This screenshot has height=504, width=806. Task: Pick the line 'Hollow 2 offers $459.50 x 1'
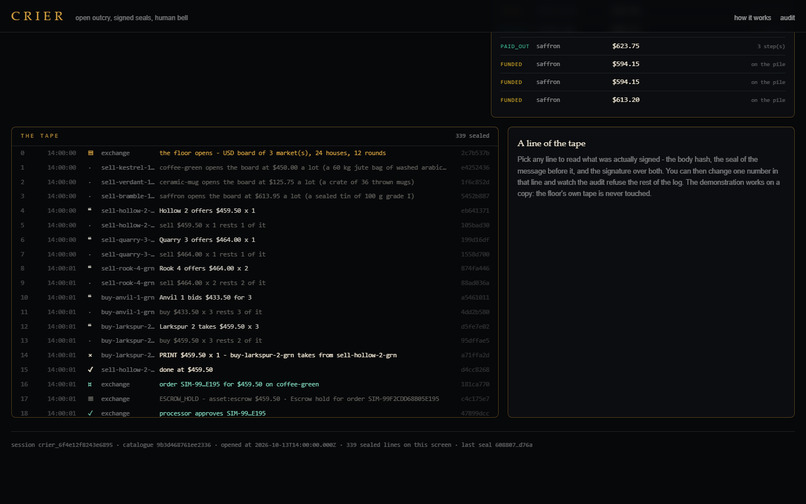click(x=255, y=210)
